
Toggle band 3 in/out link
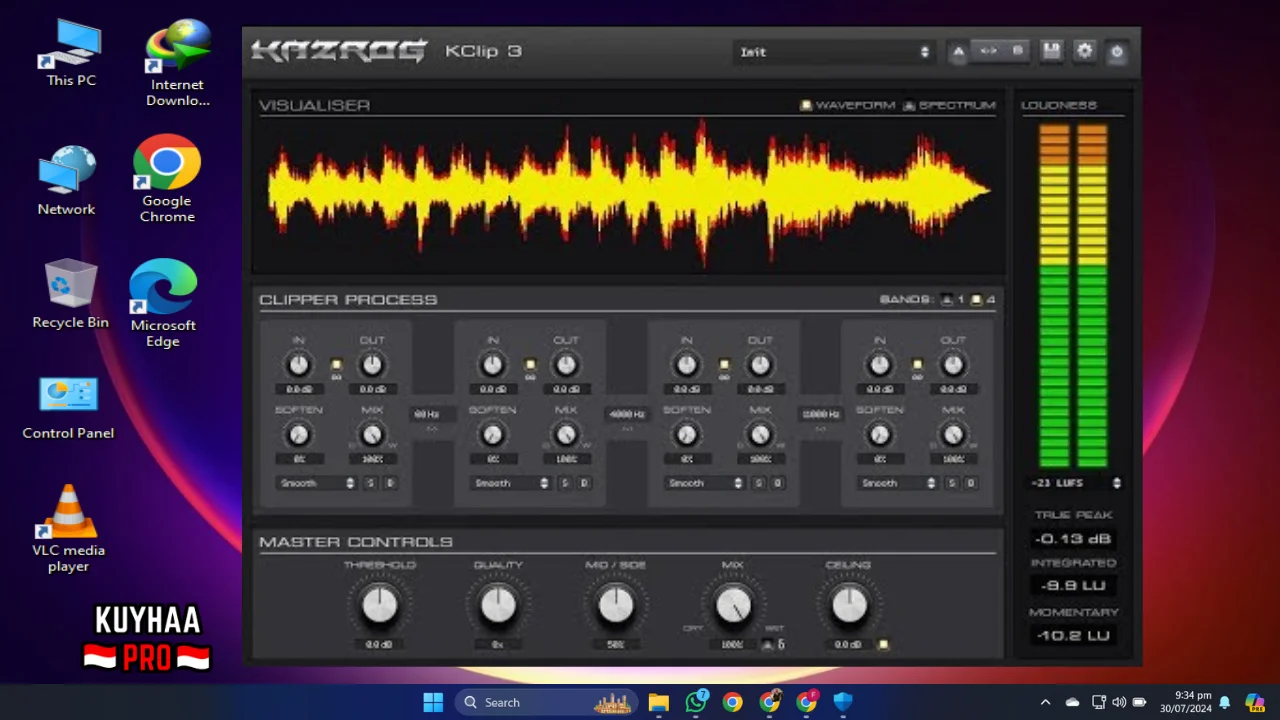tap(724, 365)
